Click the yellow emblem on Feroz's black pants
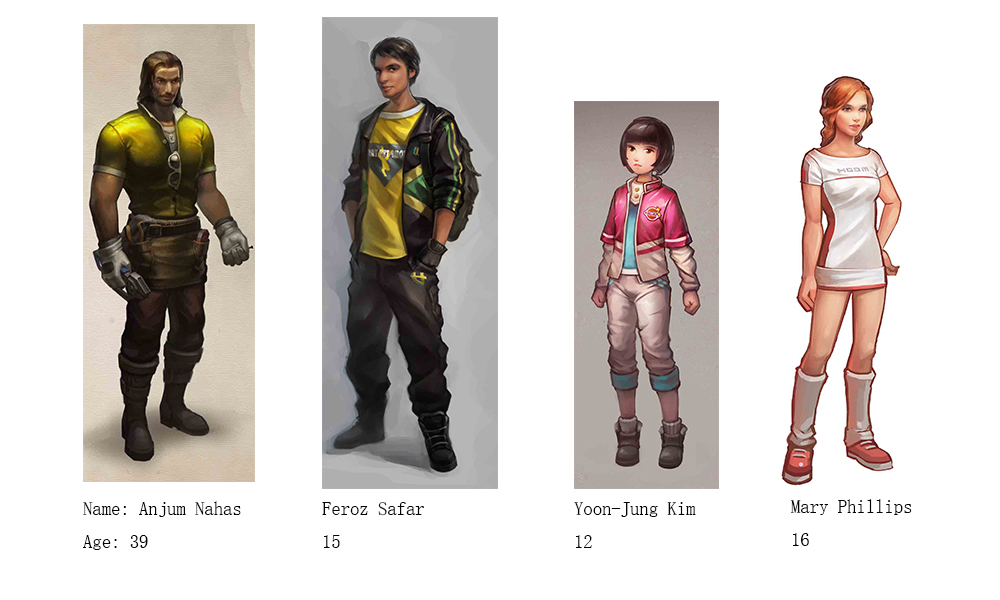Image resolution: width=1000 pixels, height=600 pixels. [419, 277]
